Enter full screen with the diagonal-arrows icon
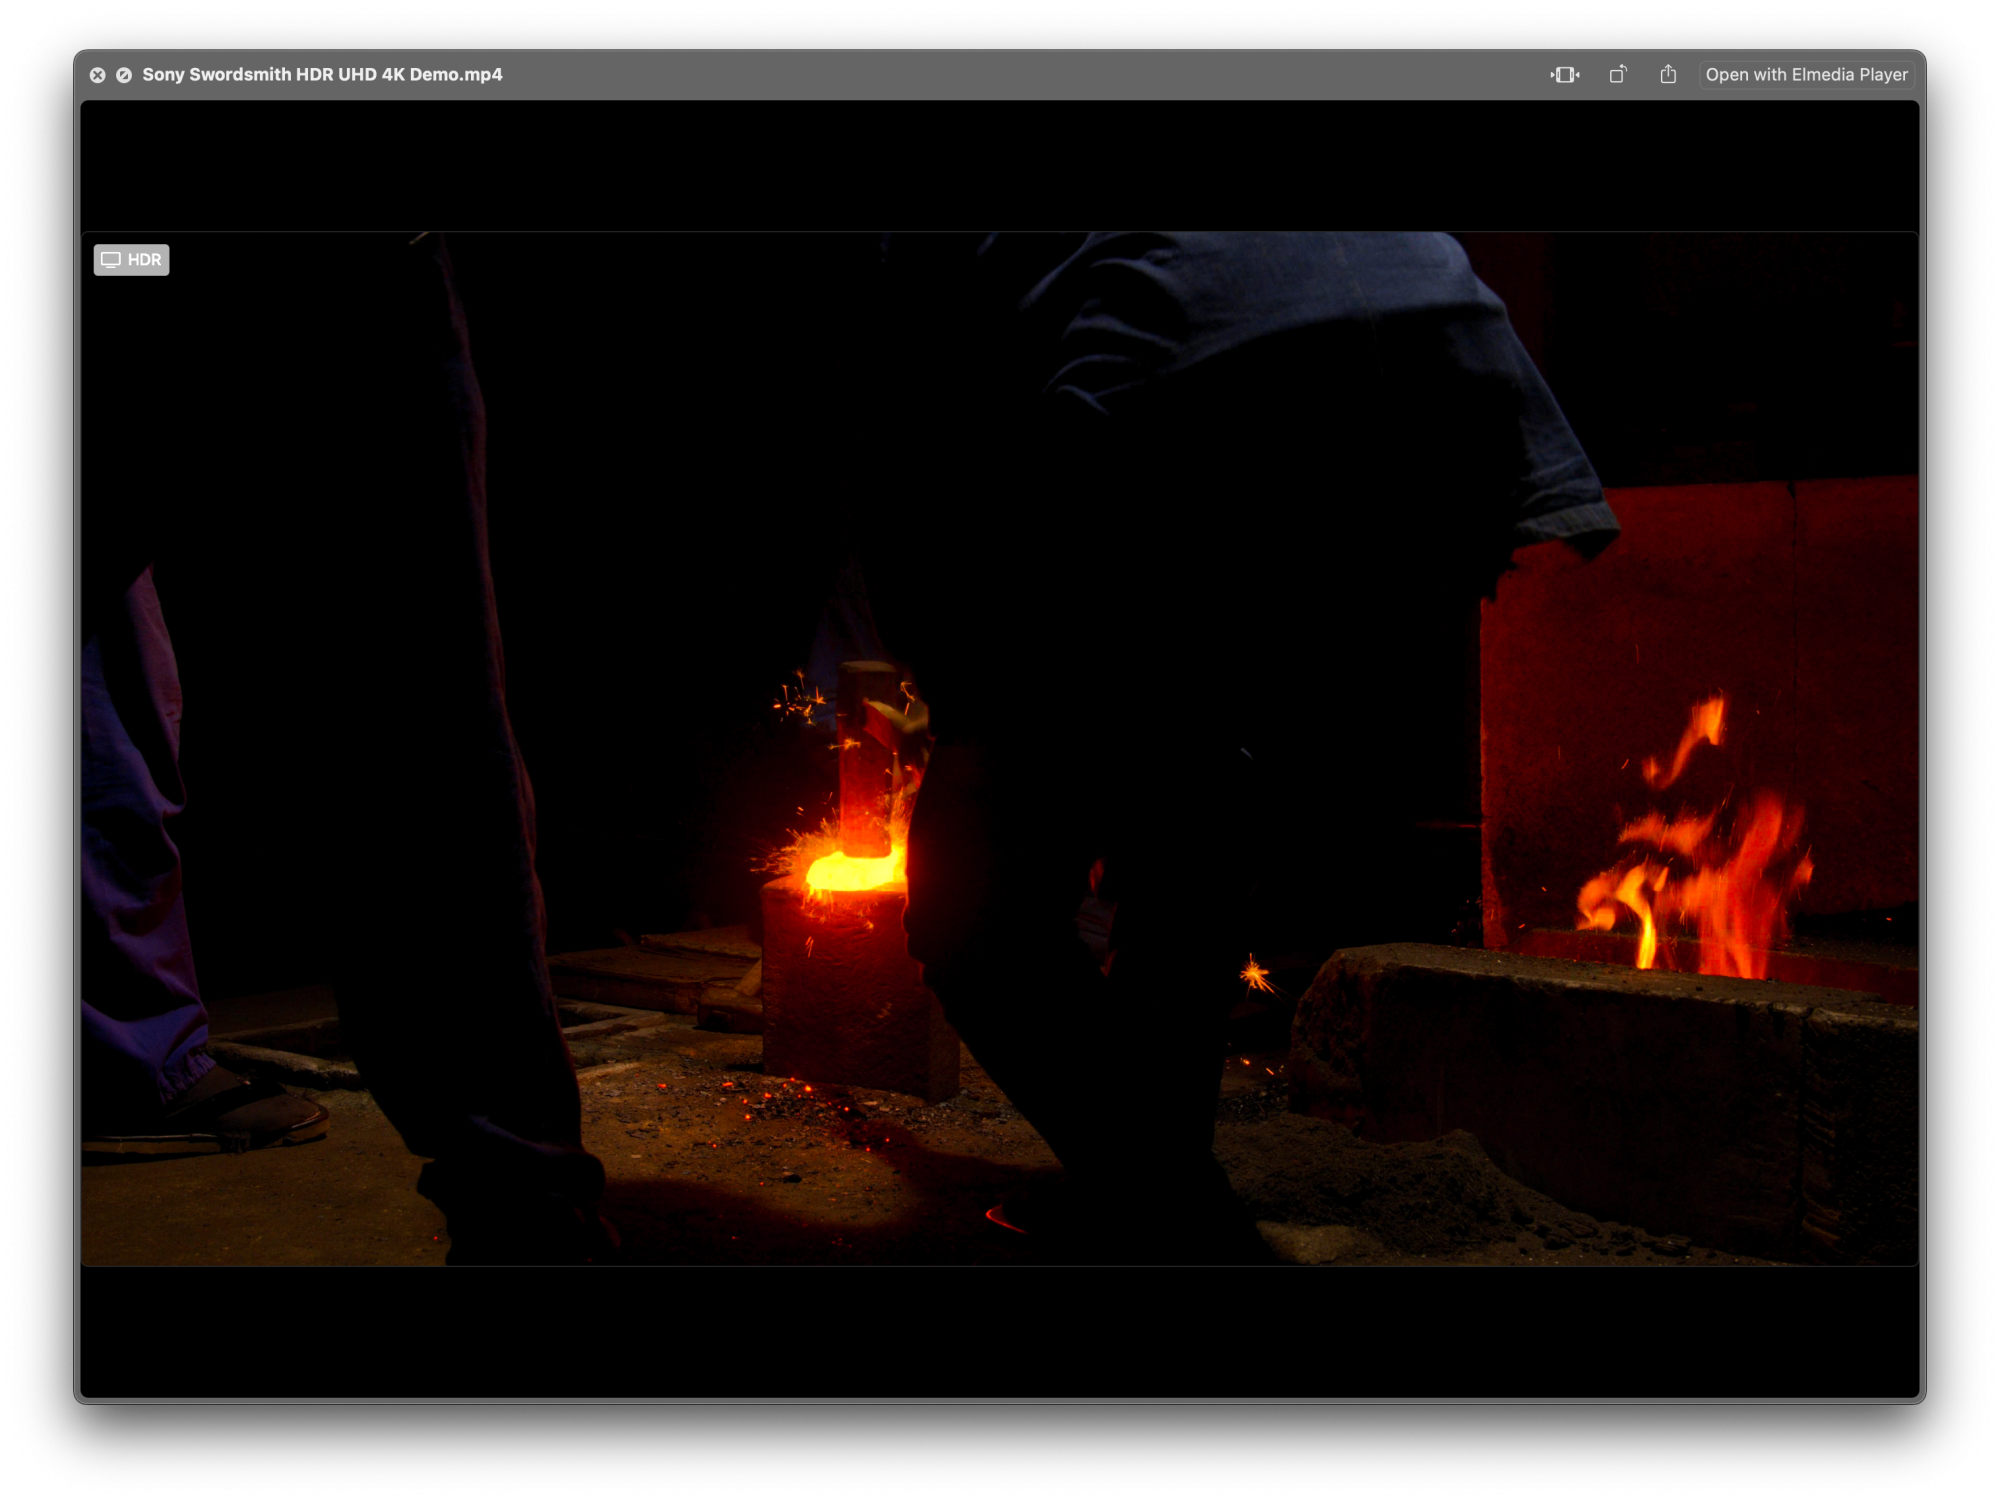Image resolution: width=2000 pixels, height=1502 pixels. 124,75
